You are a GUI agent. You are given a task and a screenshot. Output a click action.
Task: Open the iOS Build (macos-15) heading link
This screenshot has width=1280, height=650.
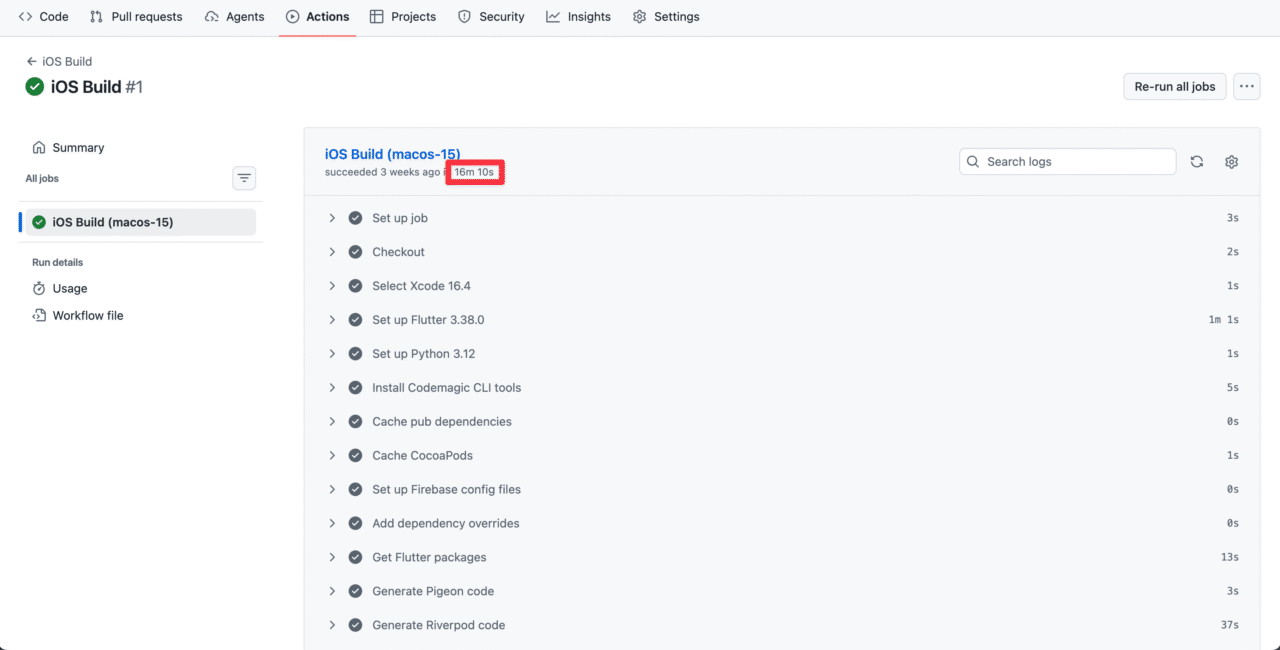pyautogui.click(x=392, y=154)
